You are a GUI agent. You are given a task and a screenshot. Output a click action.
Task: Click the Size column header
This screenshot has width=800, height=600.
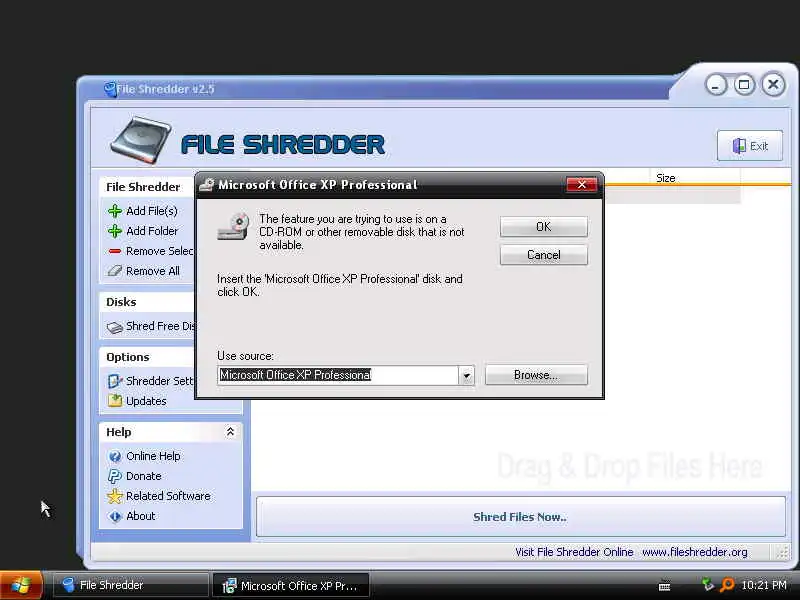click(665, 178)
